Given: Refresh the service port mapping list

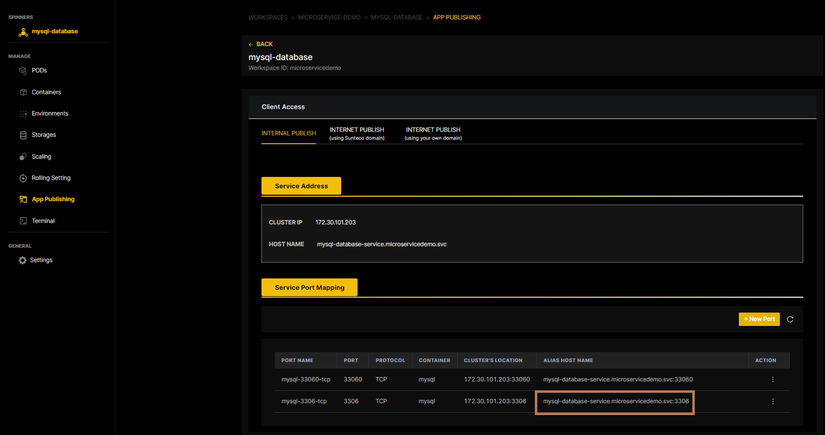Looking at the screenshot, I should [x=790, y=319].
